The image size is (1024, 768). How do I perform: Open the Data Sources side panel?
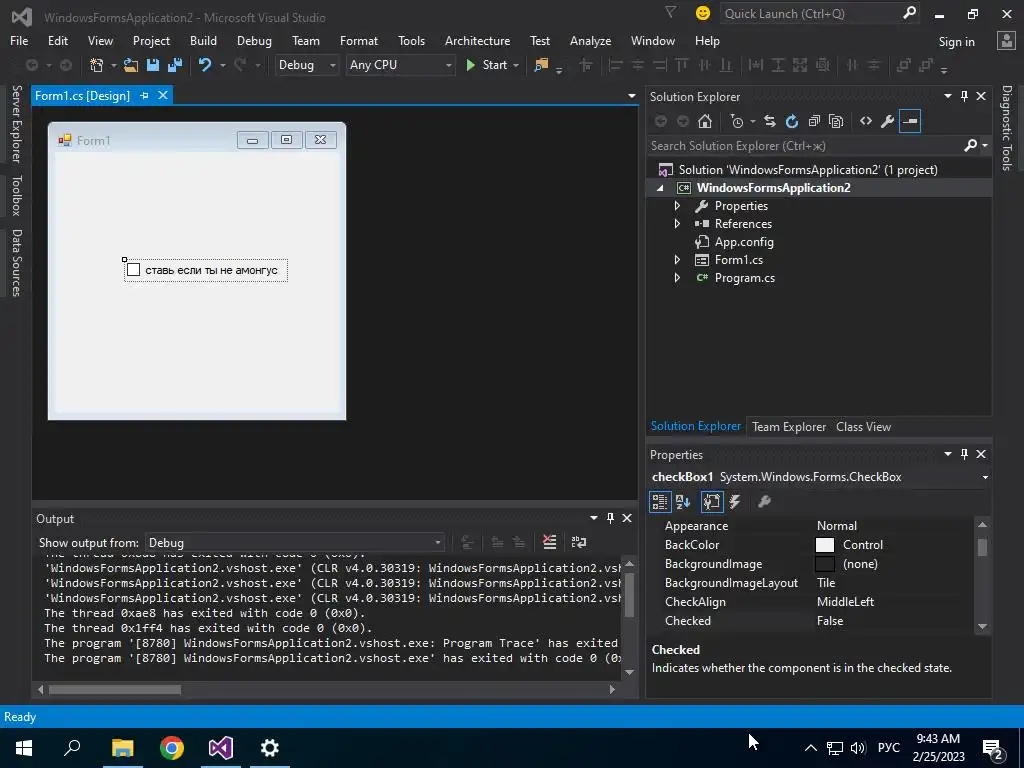[x=16, y=263]
